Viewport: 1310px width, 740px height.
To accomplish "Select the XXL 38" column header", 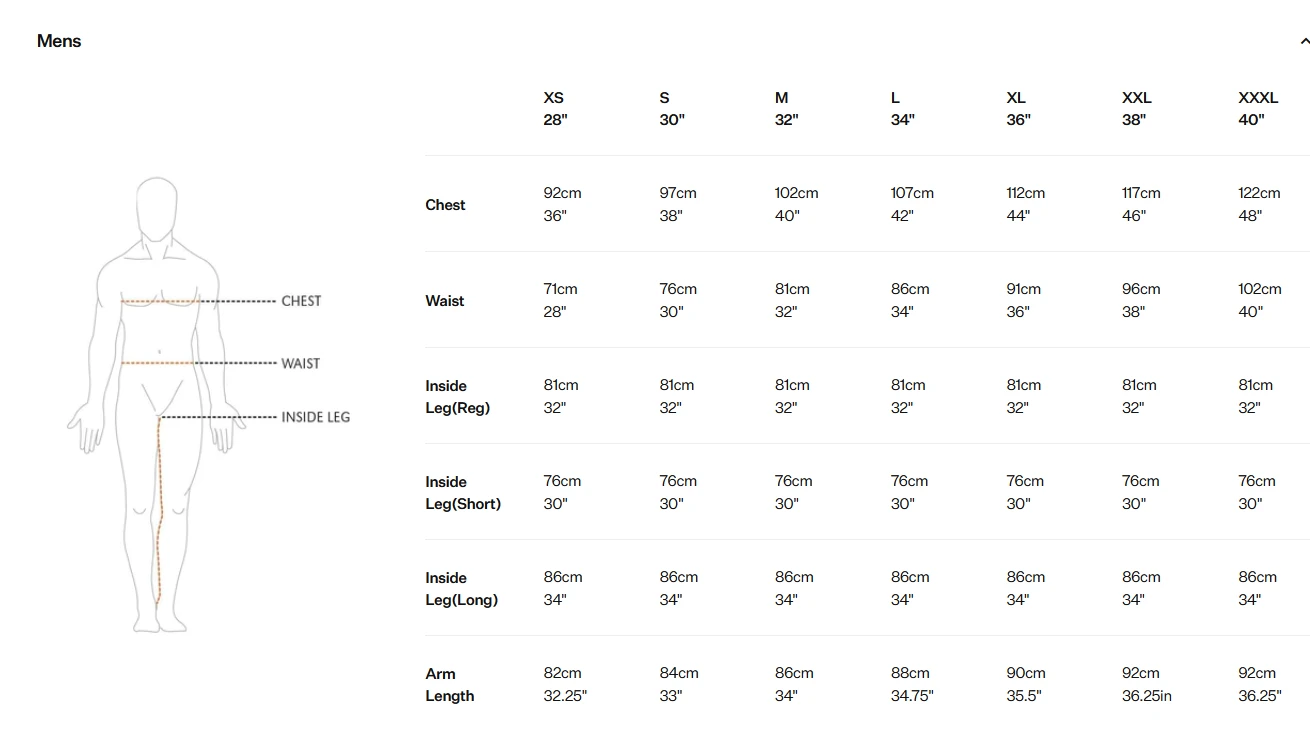I will pyautogui.click(x=1136, y=109).
